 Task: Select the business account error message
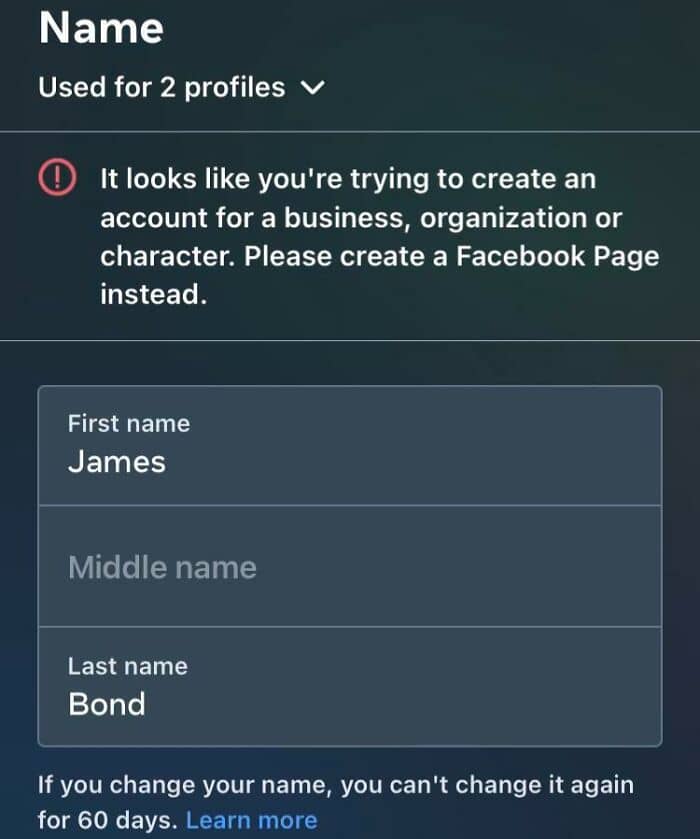(380, 236)
